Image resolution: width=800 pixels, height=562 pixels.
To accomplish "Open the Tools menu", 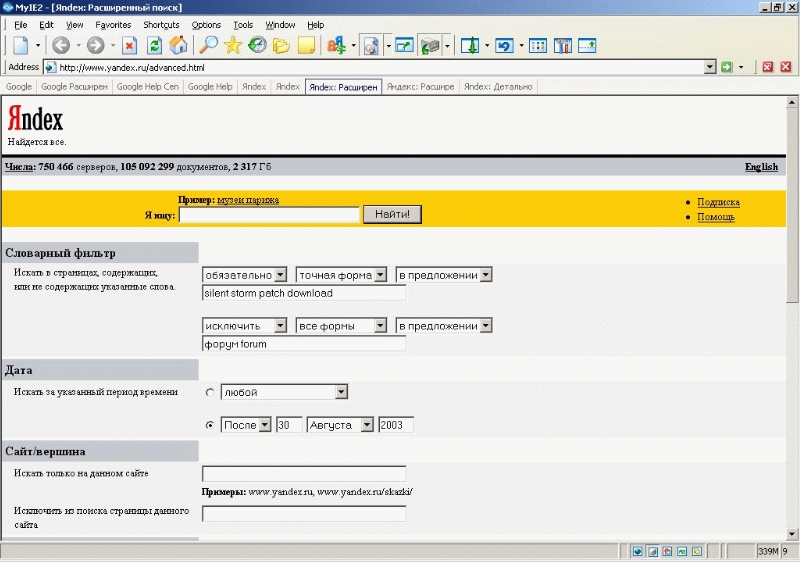I will click(243, 24).
